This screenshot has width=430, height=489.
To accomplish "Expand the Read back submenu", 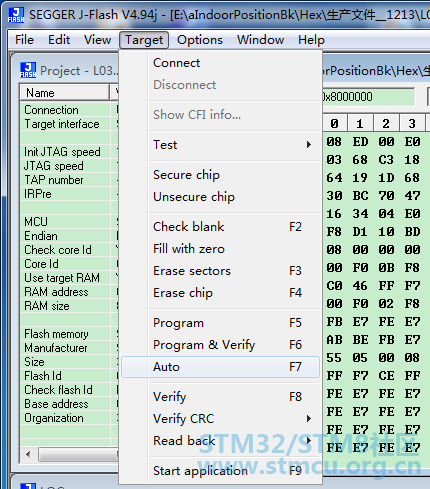I will [x=221, y=441].
